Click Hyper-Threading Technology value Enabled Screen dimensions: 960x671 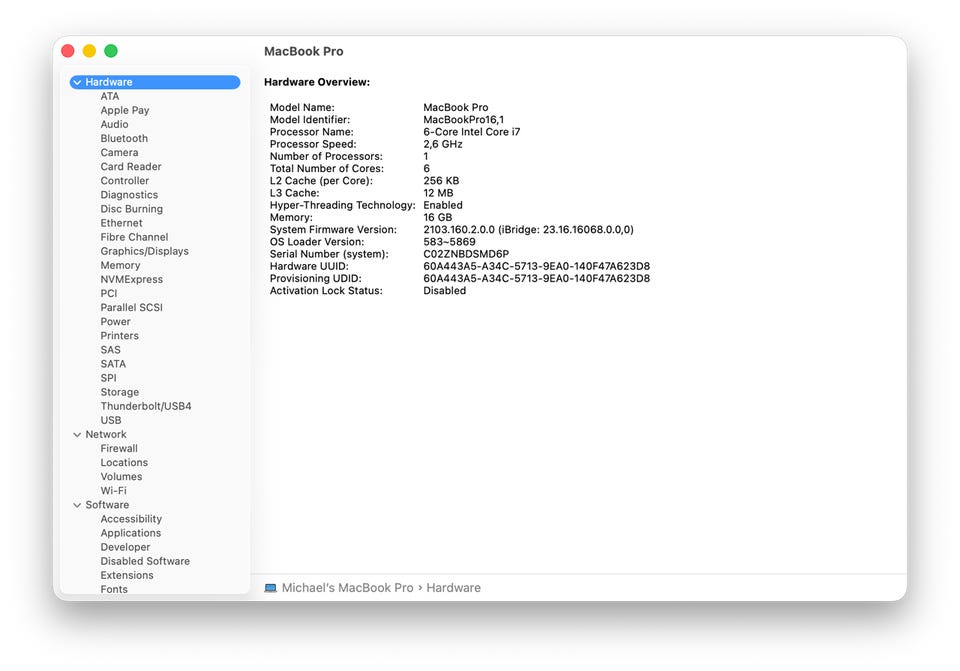[x=443, y=205]
